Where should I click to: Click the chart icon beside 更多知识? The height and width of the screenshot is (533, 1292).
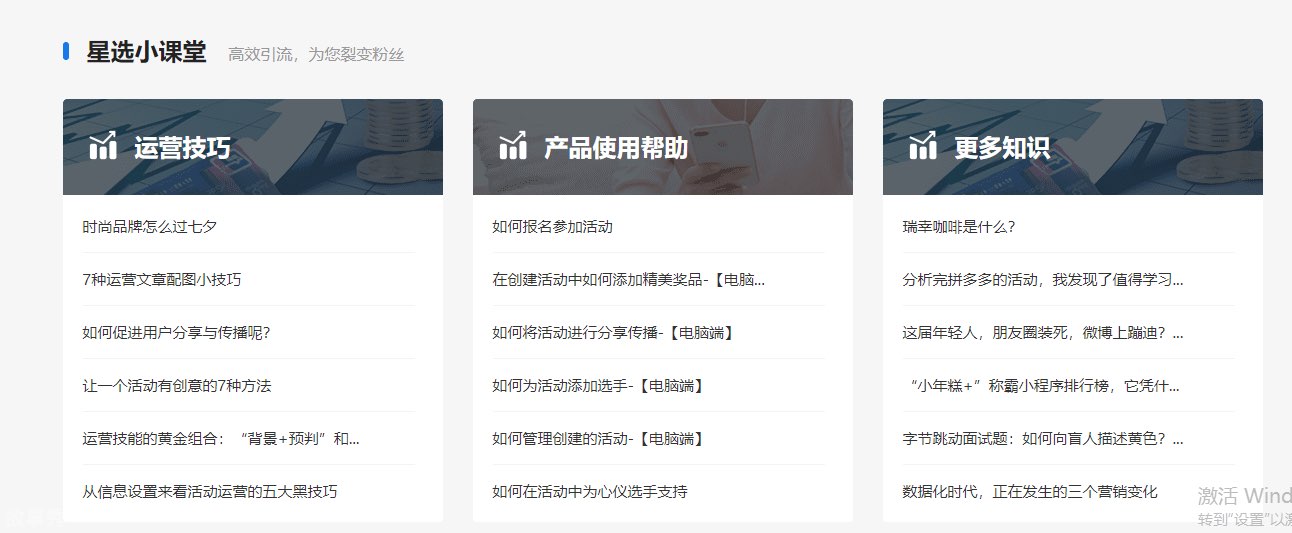[x=923, y=146]
